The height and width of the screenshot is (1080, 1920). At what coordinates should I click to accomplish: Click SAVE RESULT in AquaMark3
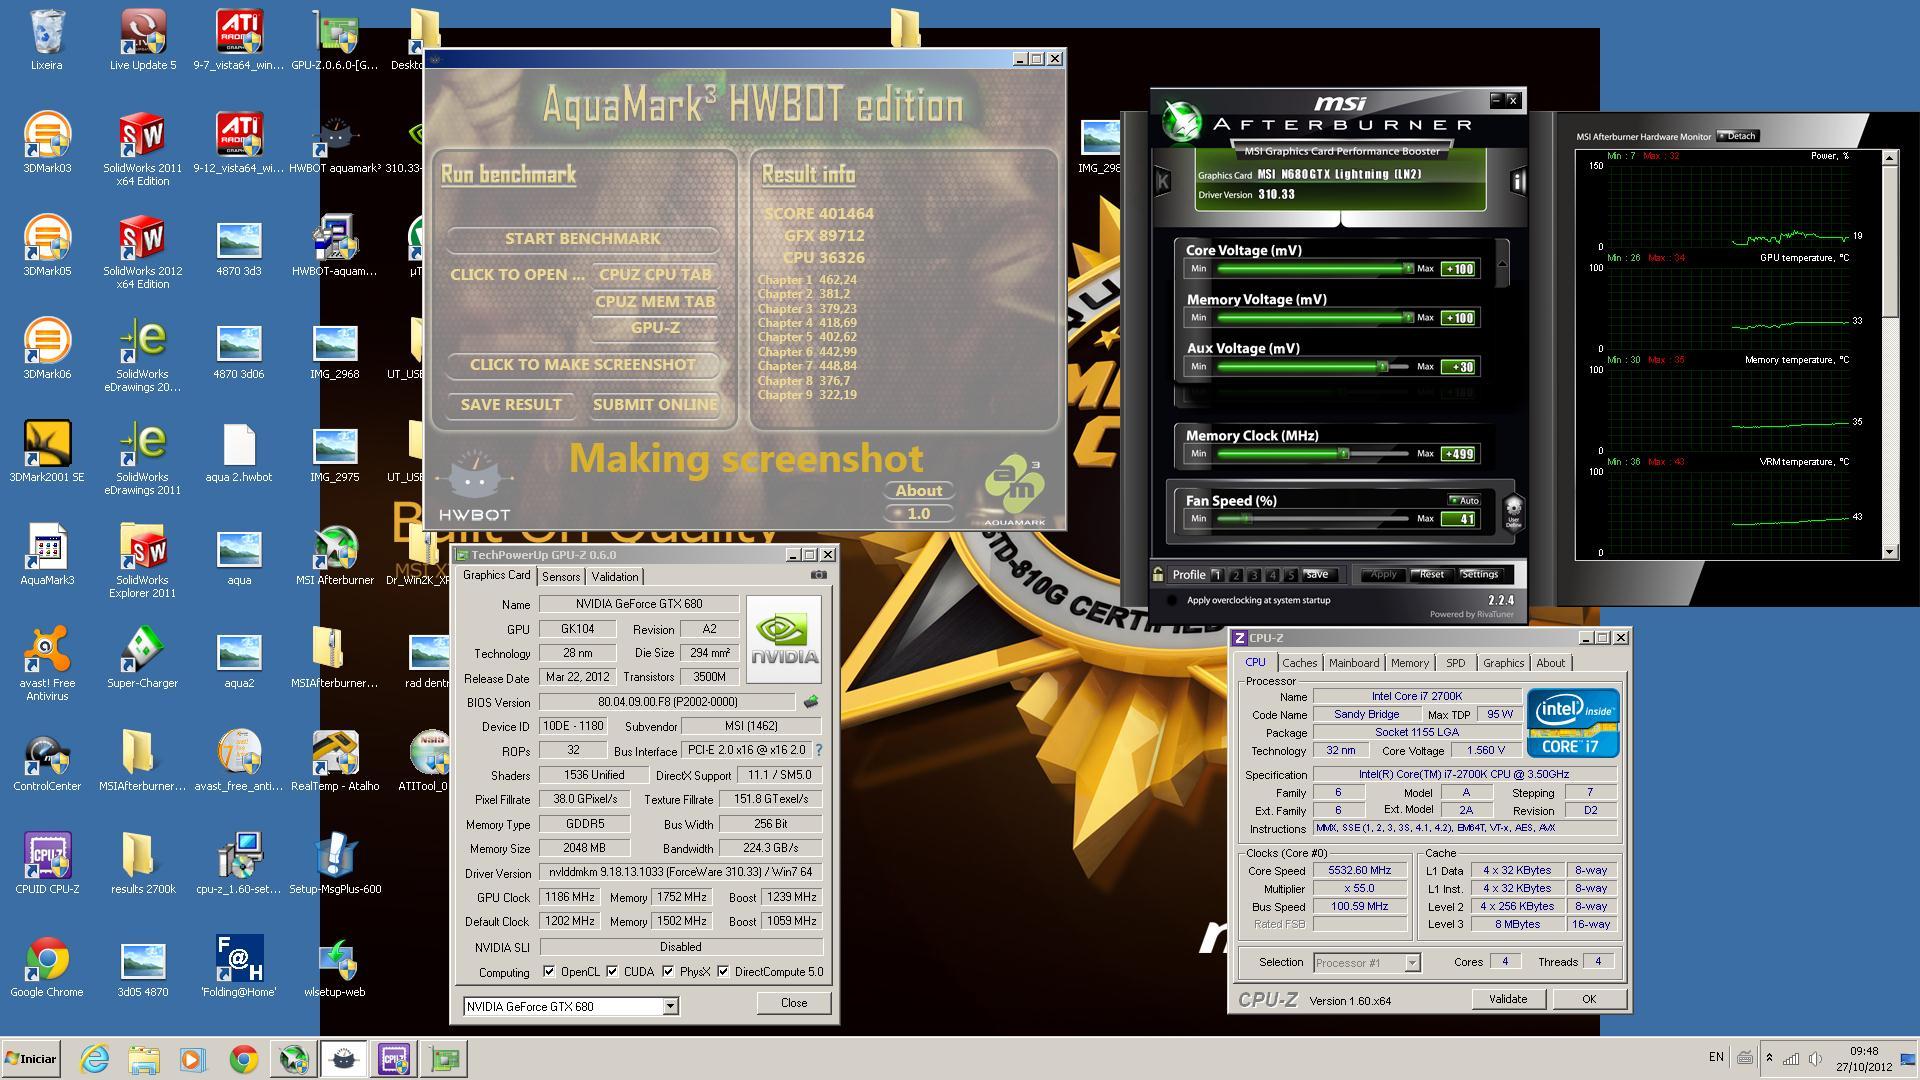pos(511,405)
